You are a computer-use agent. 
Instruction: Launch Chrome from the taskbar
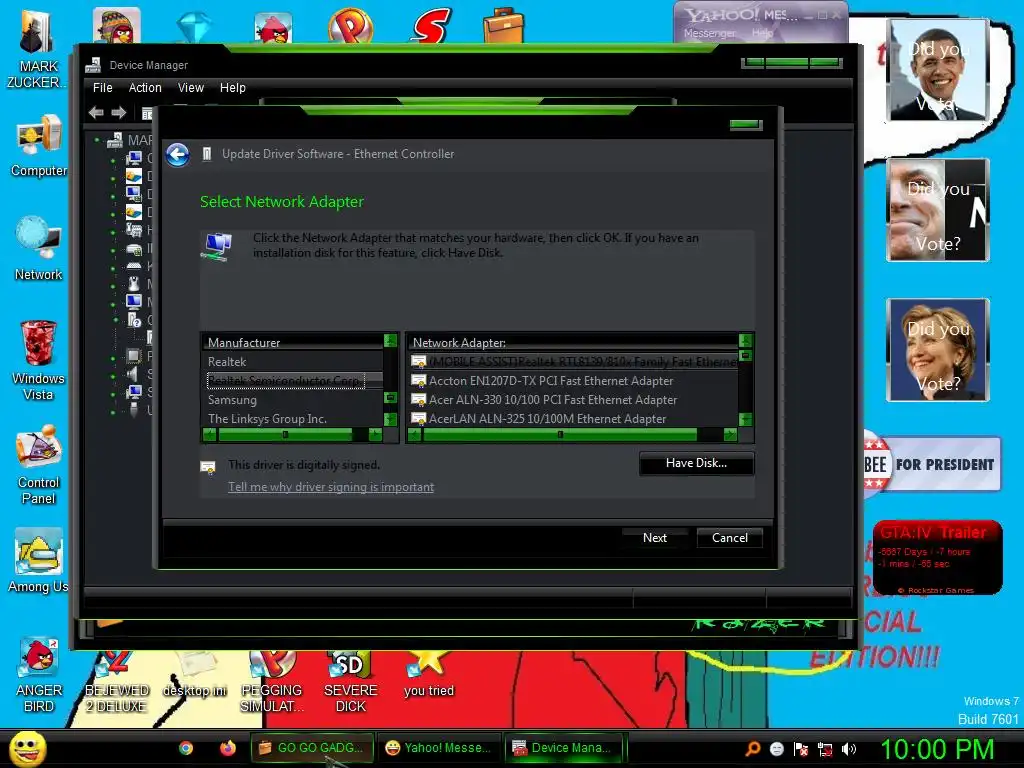[x=186, y=748]
